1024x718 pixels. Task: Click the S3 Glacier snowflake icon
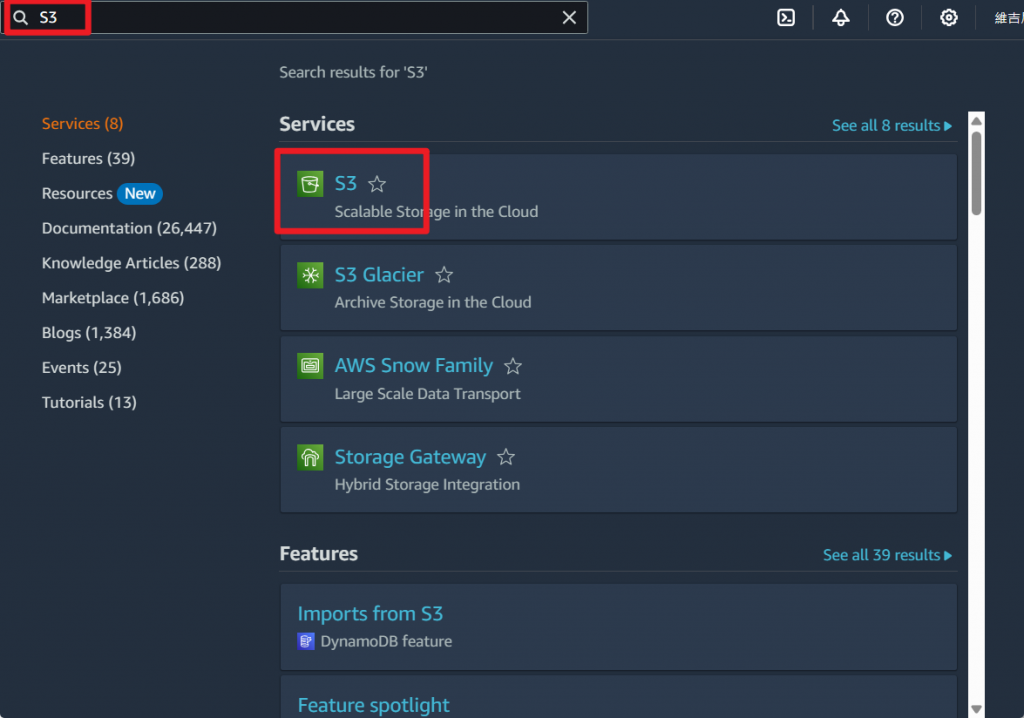click(x=310, y=275)
